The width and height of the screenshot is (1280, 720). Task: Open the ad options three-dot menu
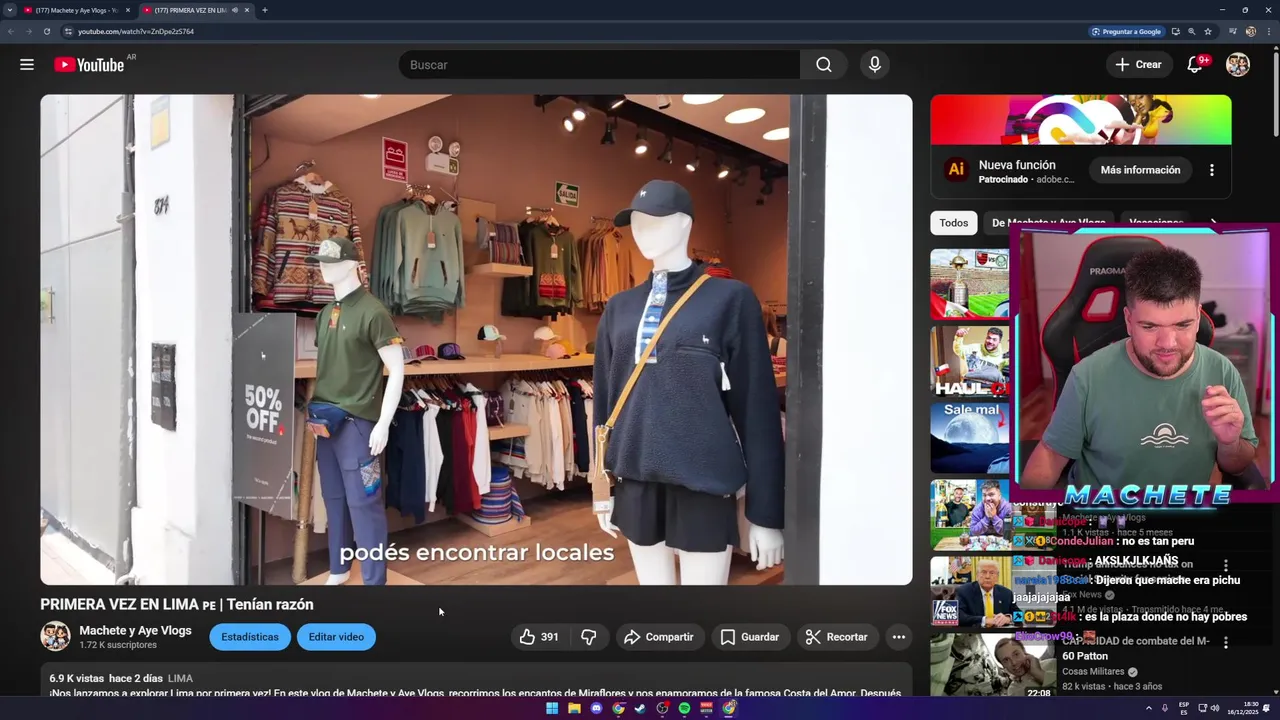1212,170
